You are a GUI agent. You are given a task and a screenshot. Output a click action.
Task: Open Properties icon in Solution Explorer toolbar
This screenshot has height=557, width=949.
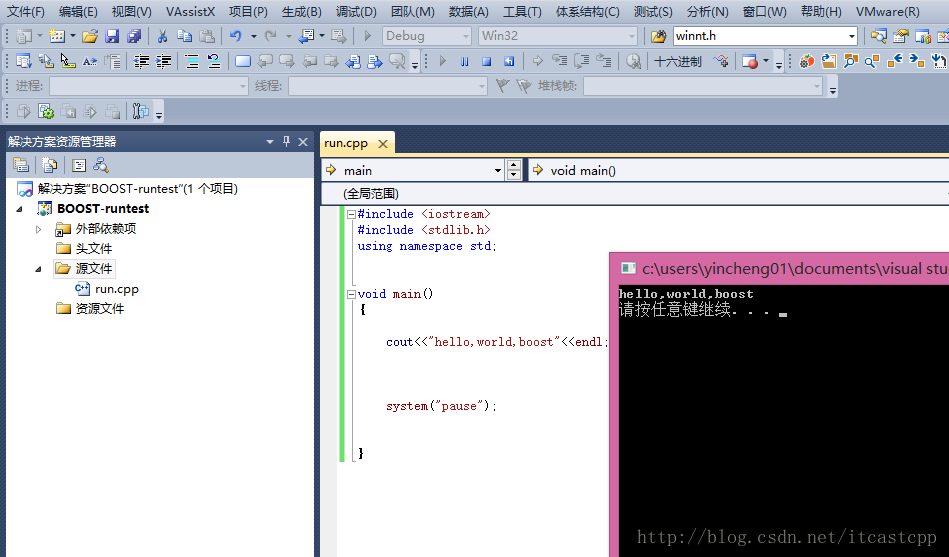[20, 166]
